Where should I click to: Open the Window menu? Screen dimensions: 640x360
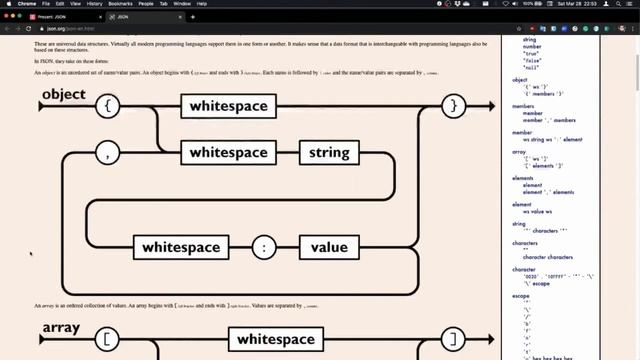point(182,4)
